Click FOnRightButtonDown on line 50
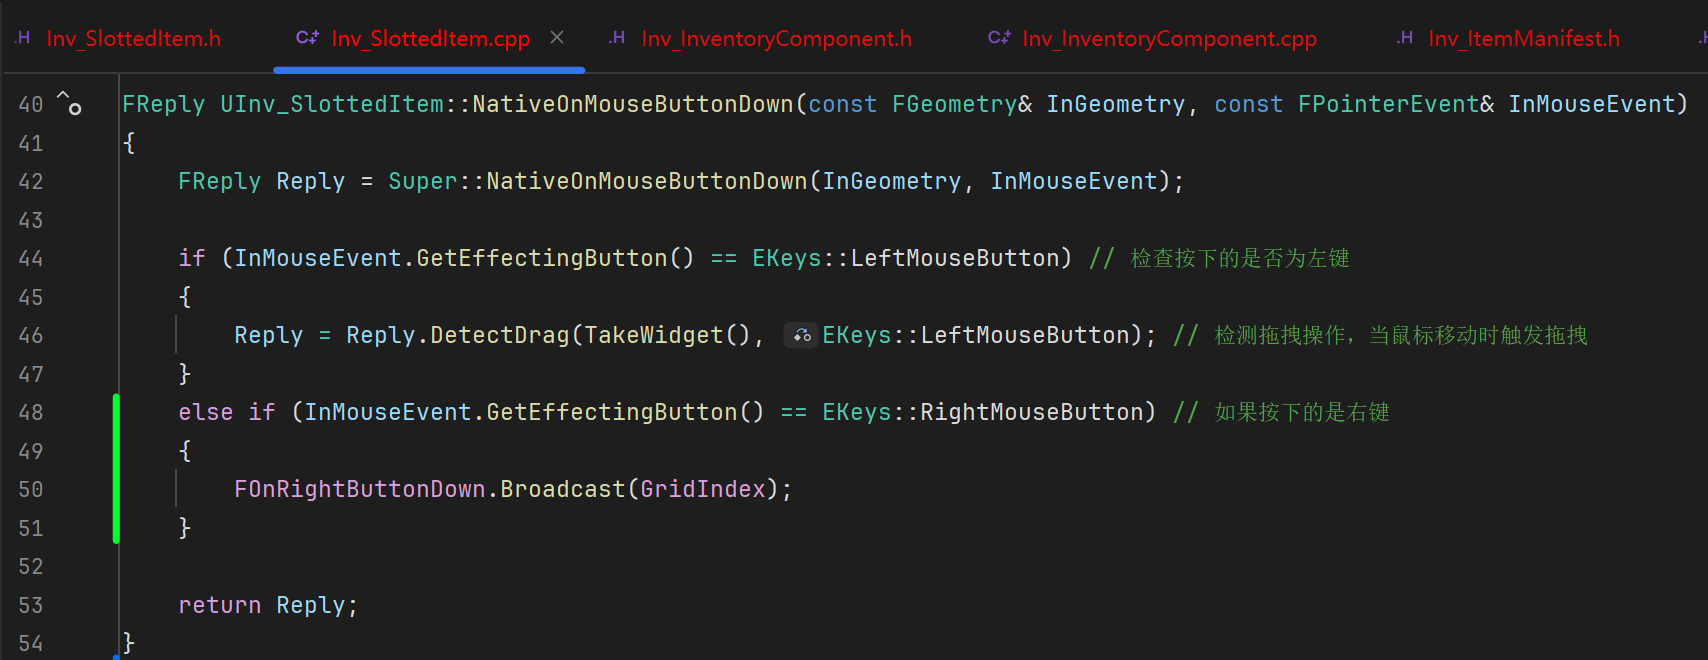Image resolution: width=1708 pixels, height=660 pixels. 360,489
